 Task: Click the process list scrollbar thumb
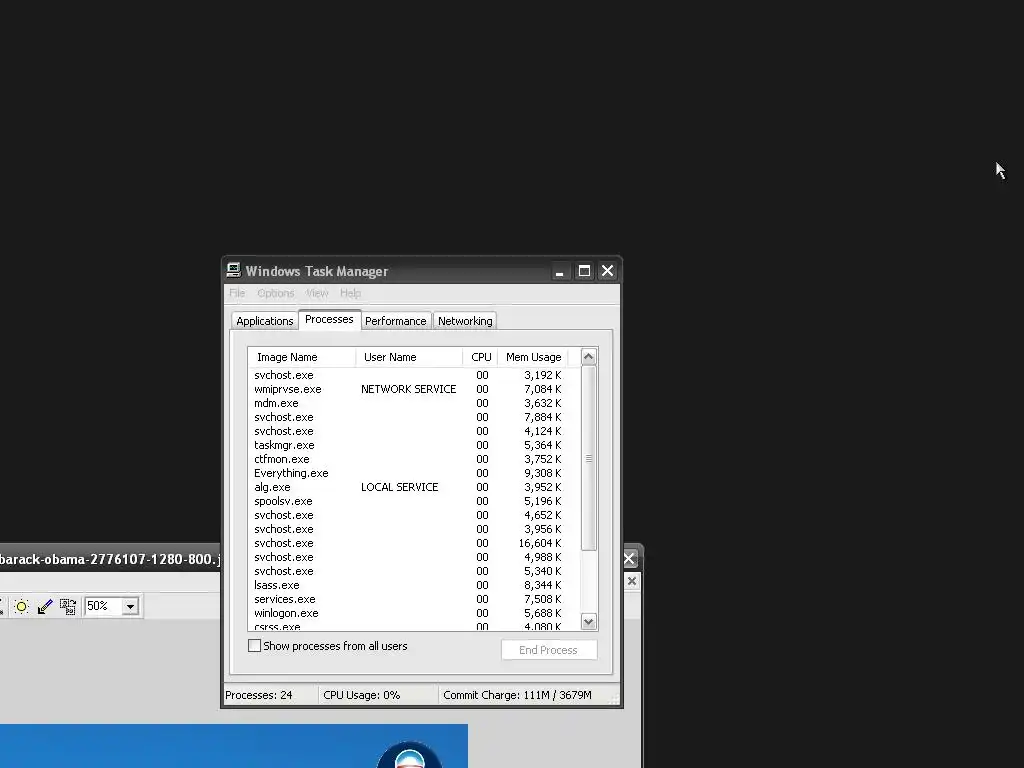(588, 458)
